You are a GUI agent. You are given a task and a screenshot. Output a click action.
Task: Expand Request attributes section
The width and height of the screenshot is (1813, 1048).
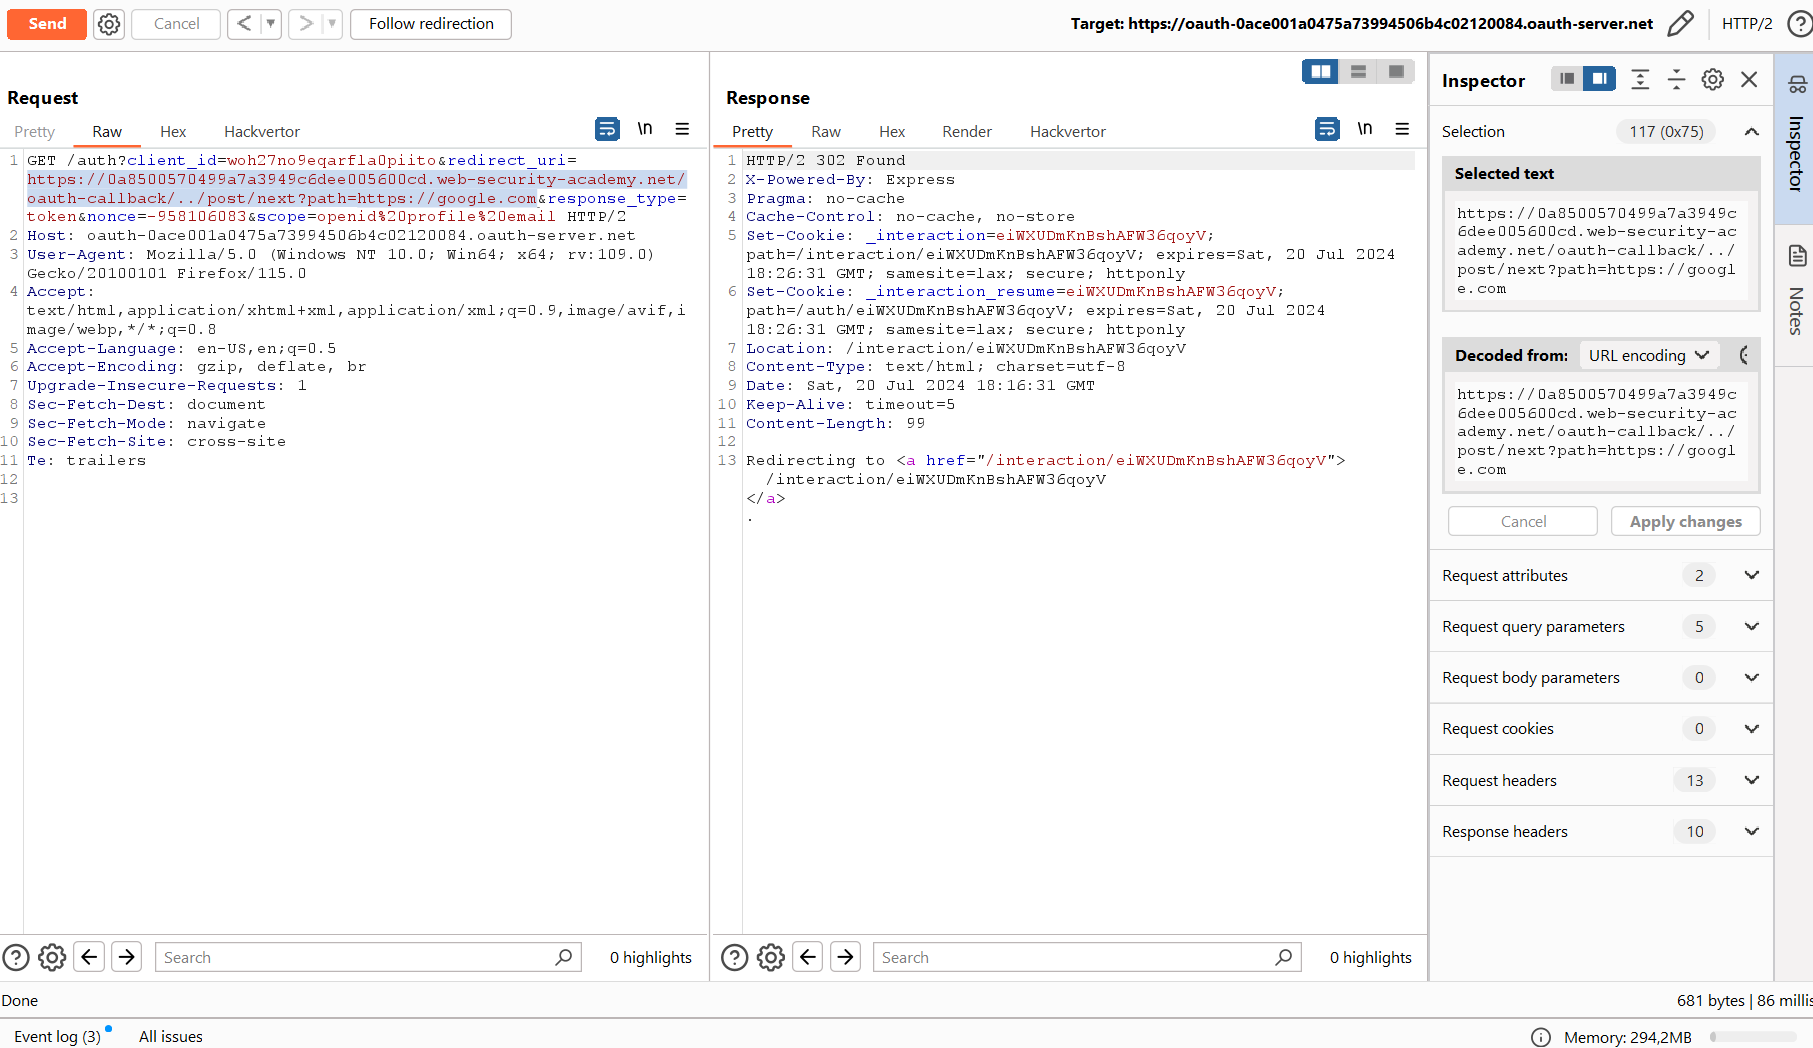1601,575
